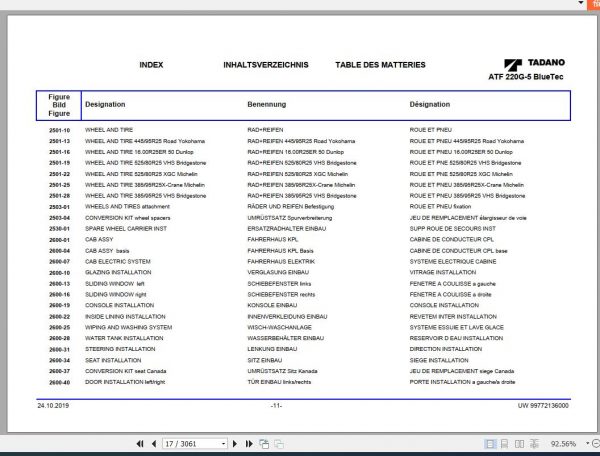Screen dimensions: 600x456
Task: Click figure number 2501-19
Action: pos(60,163)
